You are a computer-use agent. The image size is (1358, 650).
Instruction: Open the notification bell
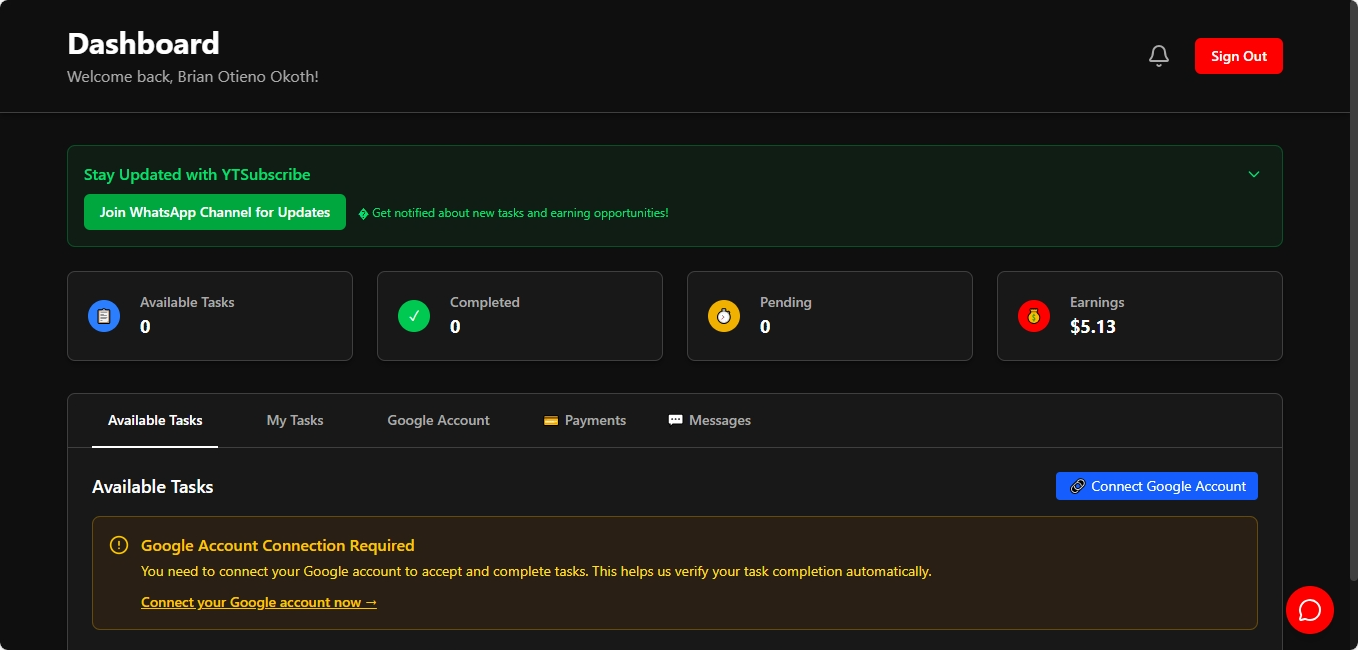click(1158, 56)
